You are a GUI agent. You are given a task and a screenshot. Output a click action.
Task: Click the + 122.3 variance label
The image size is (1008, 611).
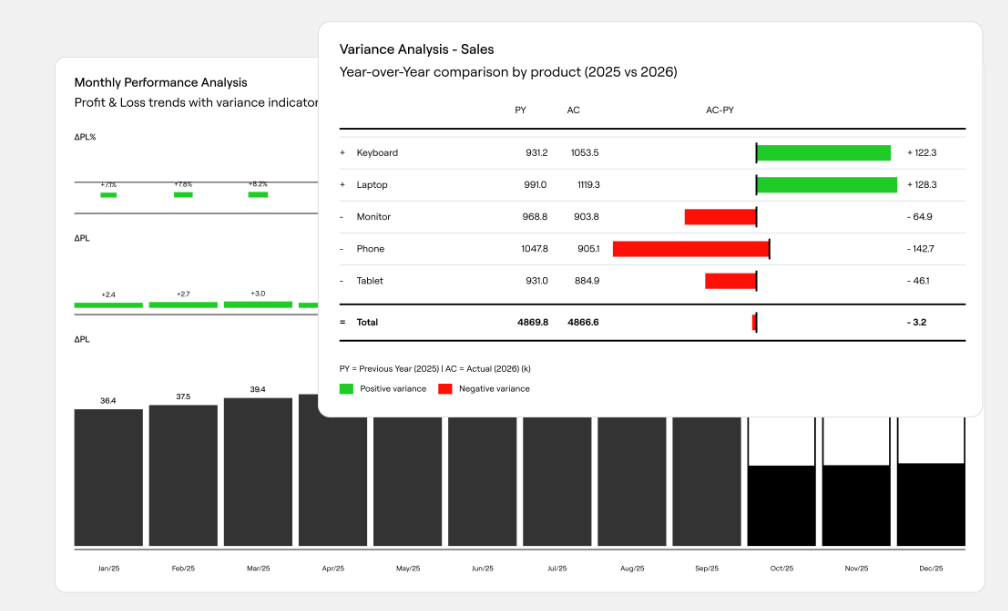[x=922, y=153]
